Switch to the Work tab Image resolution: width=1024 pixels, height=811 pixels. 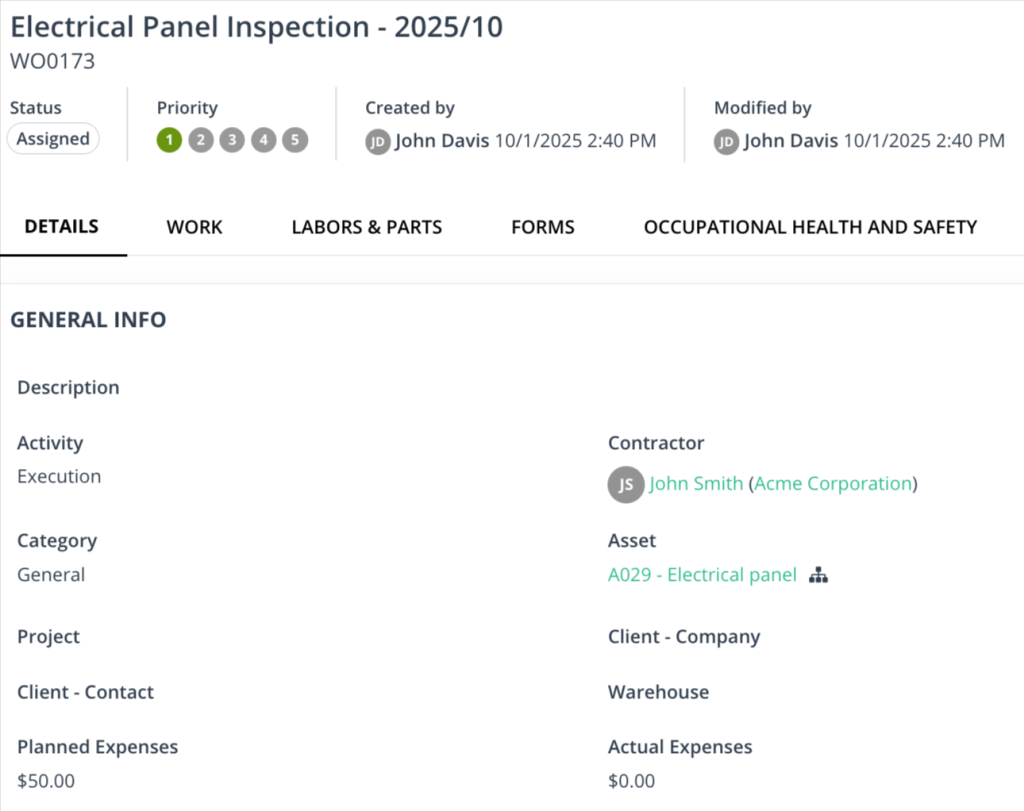coord(195,227)
